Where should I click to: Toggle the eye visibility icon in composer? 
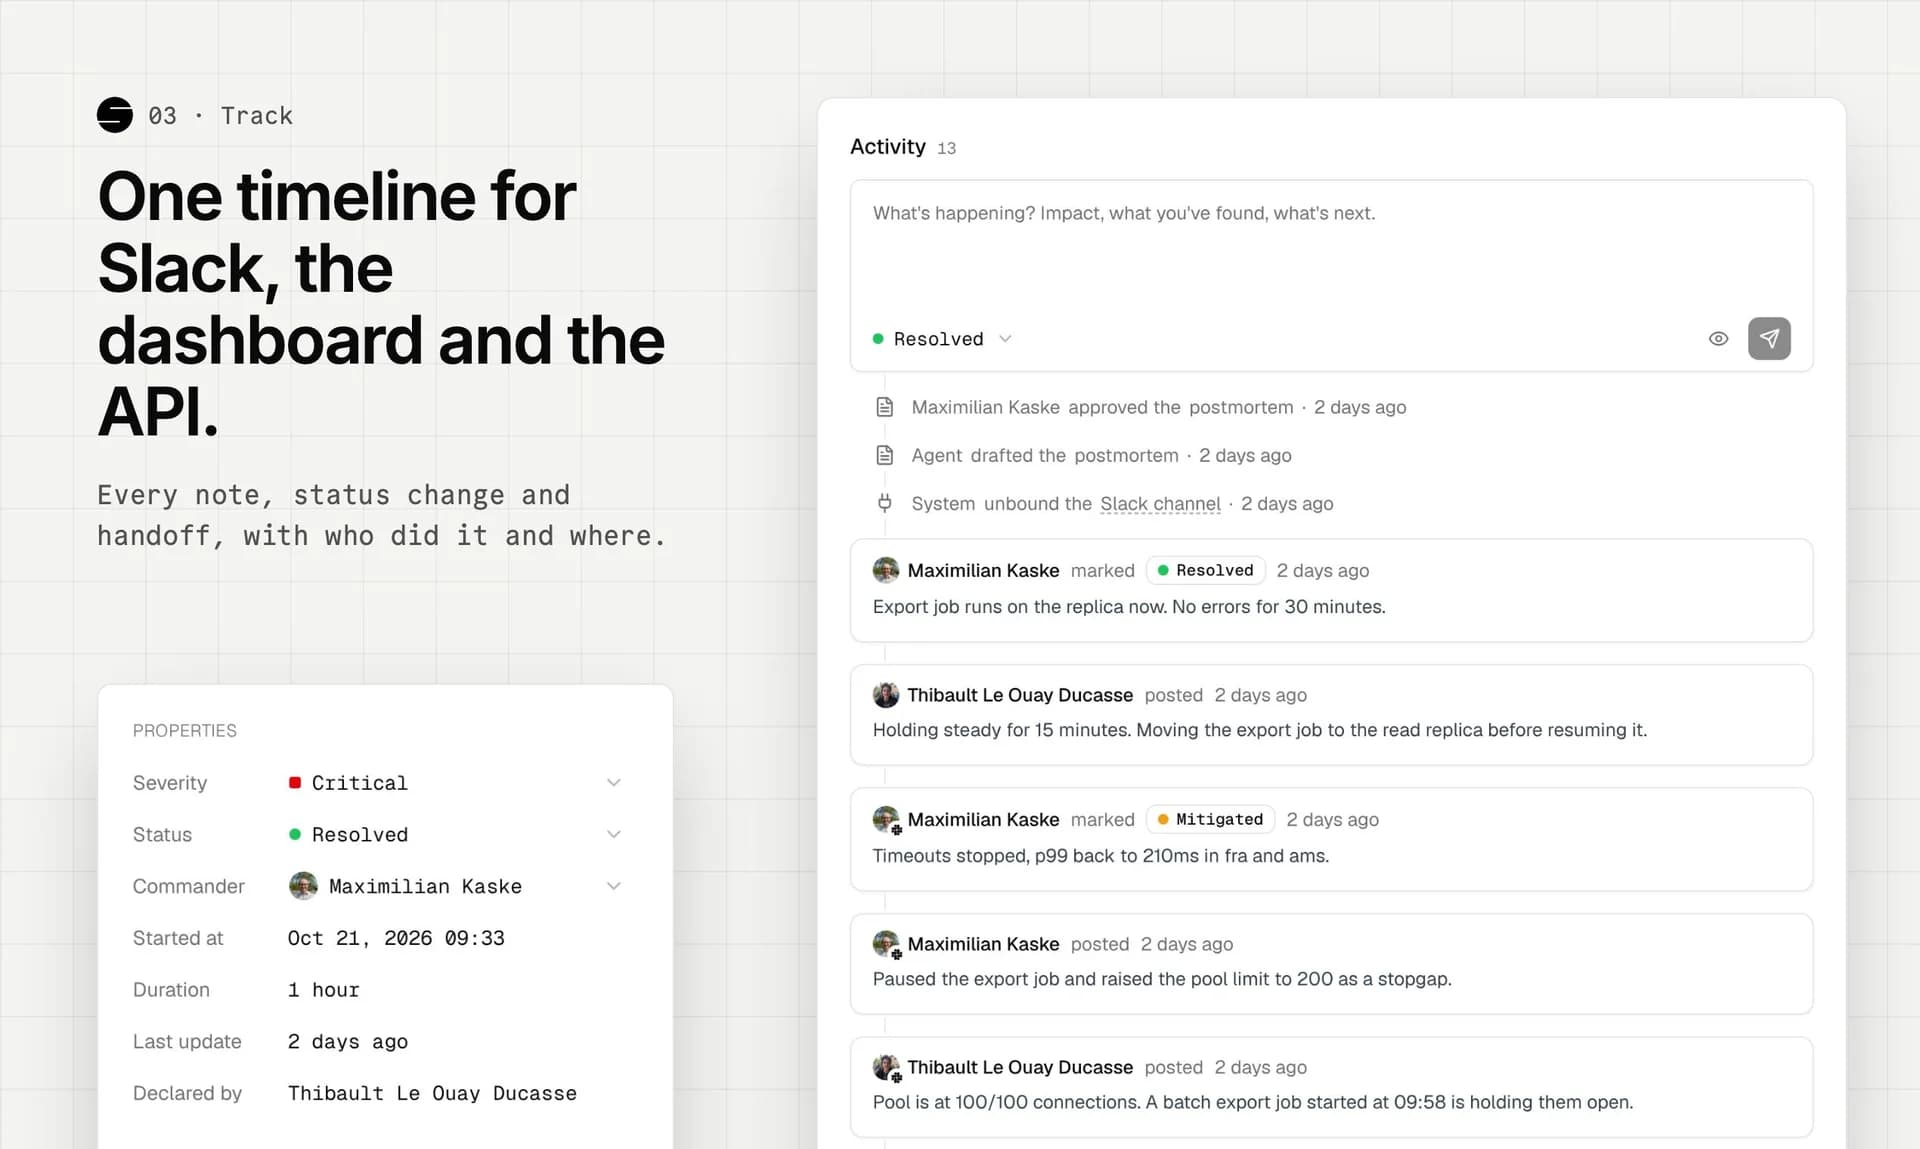pos(1718,338)
